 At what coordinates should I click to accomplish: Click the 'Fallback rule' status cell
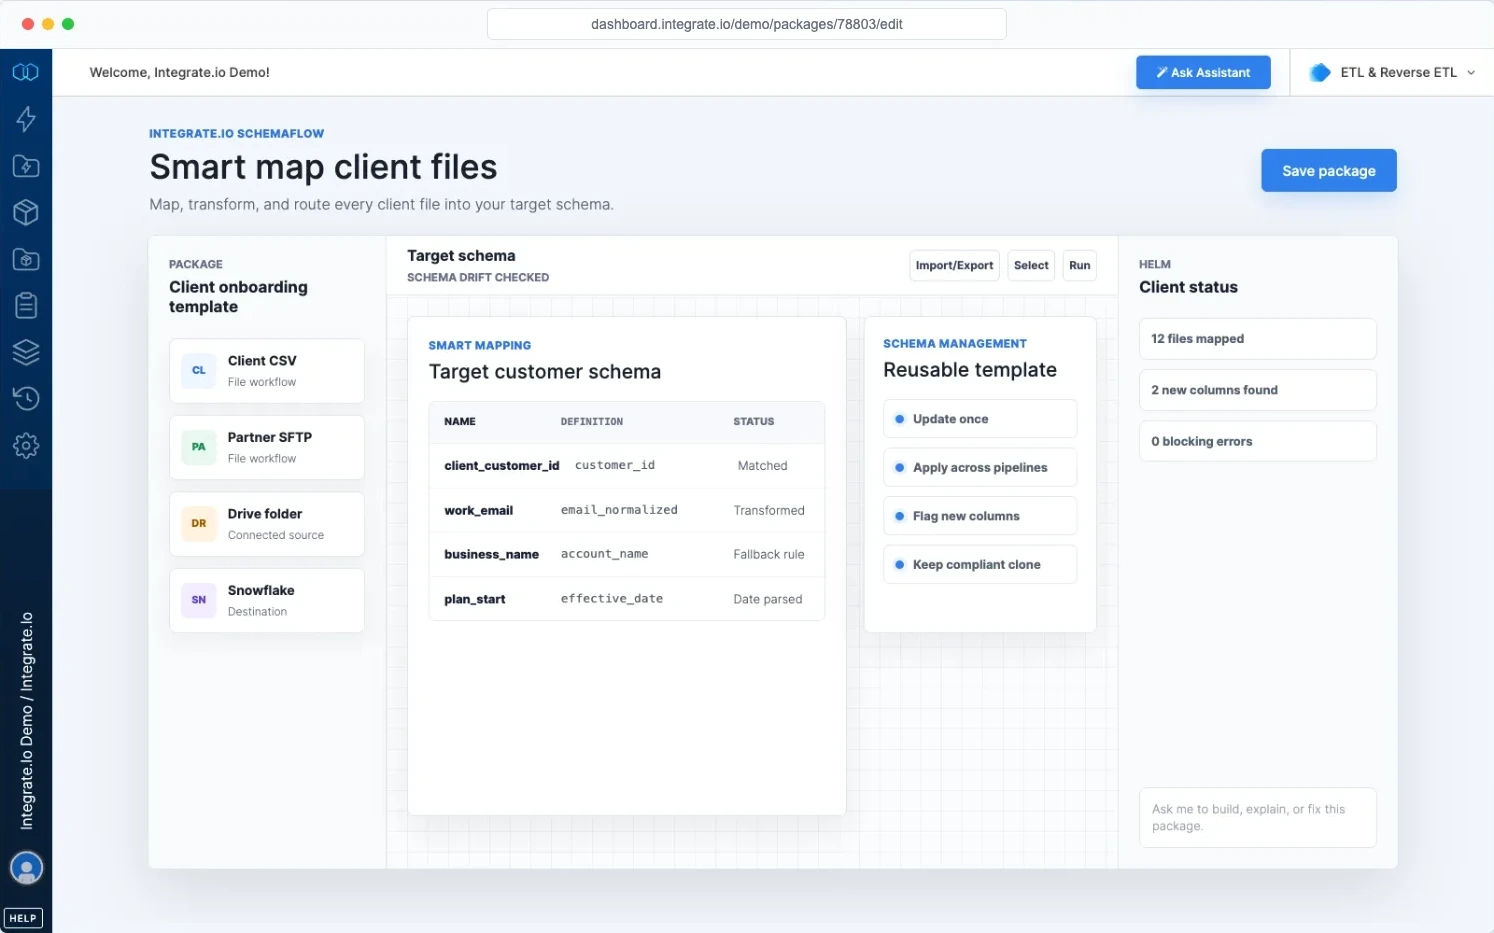point(768,554)
